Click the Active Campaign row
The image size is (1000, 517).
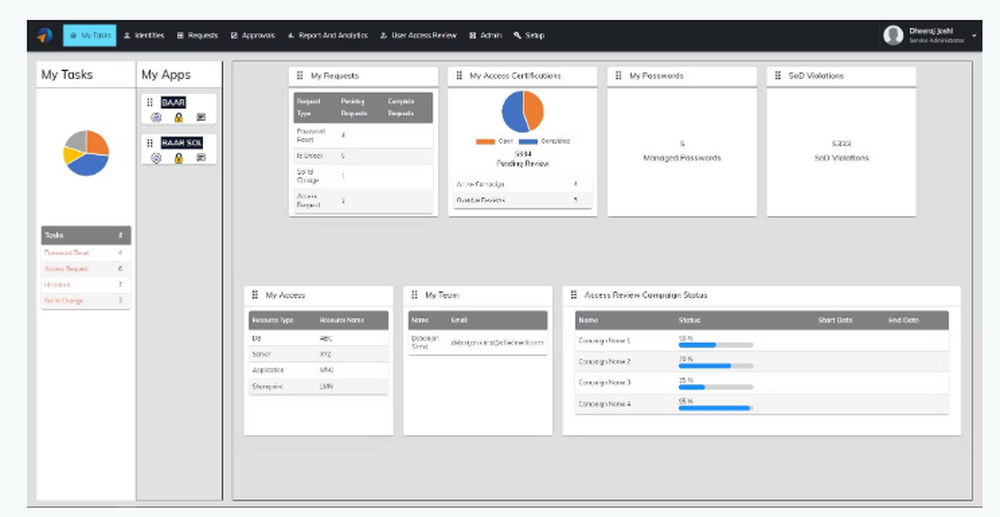coord(522,184)
